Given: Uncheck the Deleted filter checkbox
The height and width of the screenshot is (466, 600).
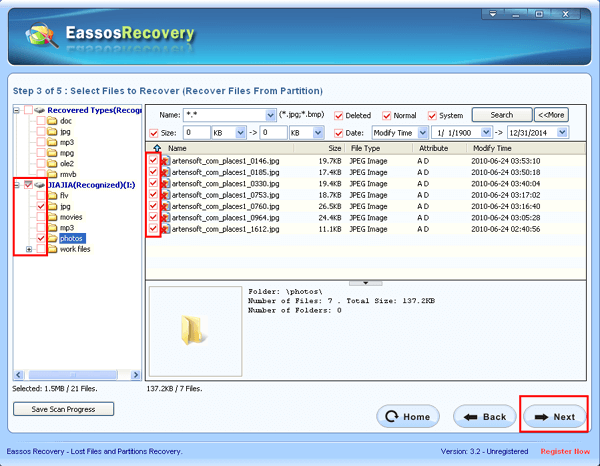Looking at the screenshot, I should 338,116.
